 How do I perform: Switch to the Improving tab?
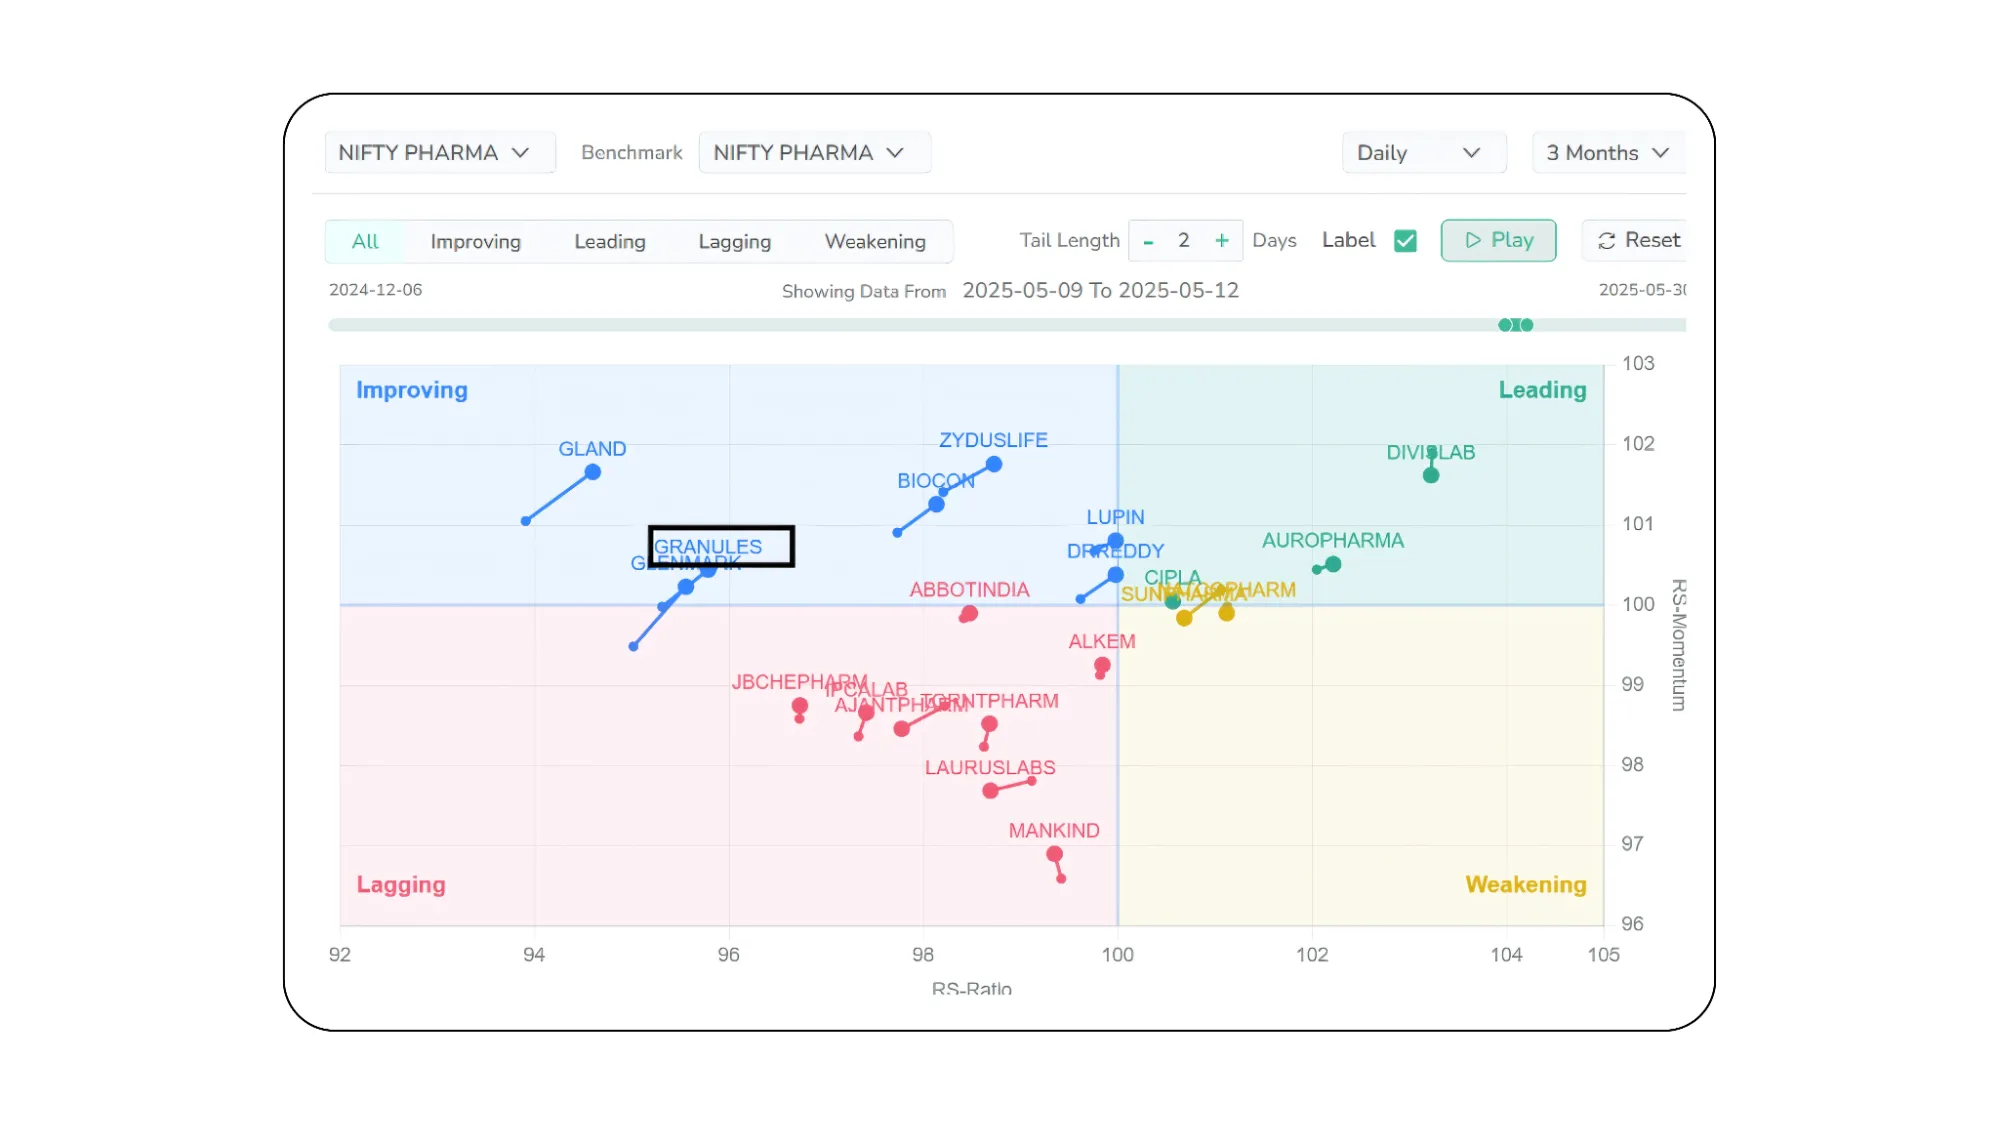click(x=475, y=241)
